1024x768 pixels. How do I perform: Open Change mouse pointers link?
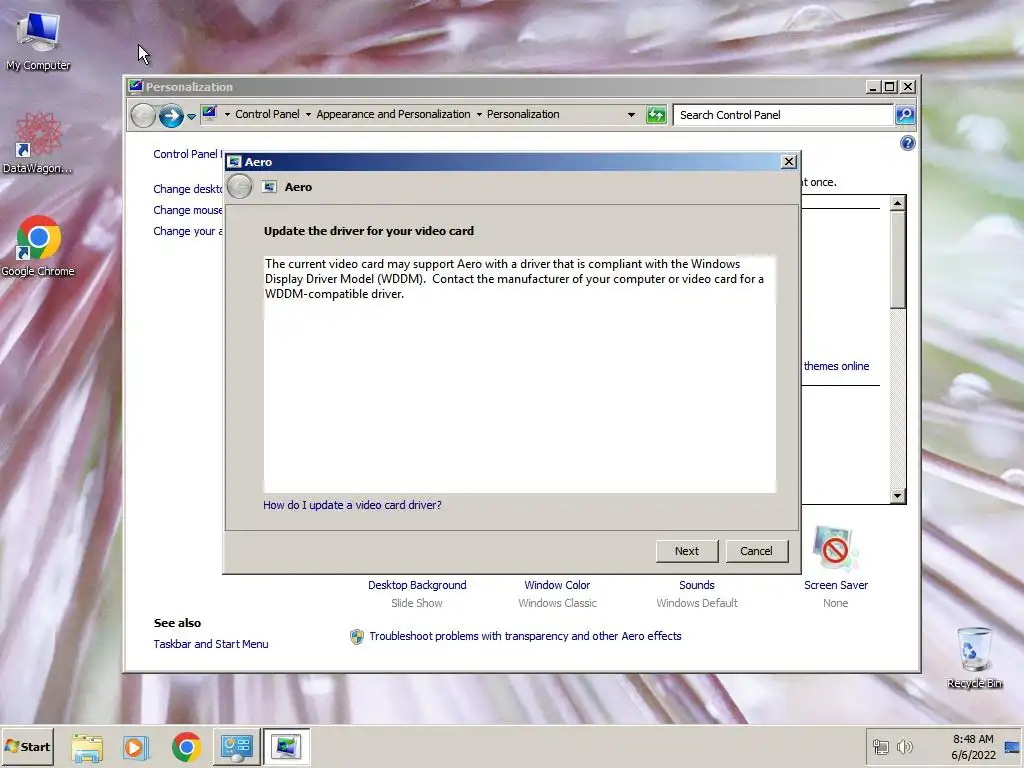pyautogui.click(x=187, y=210)
